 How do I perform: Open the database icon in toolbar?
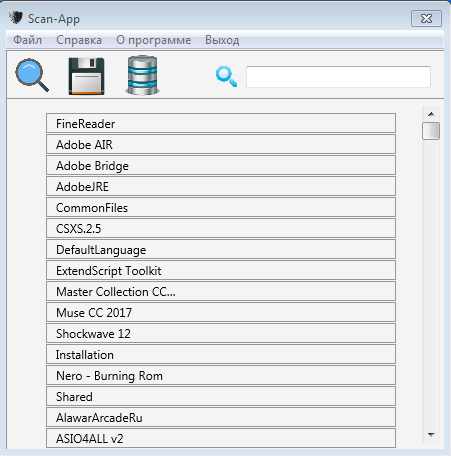[x=142, y=75]
